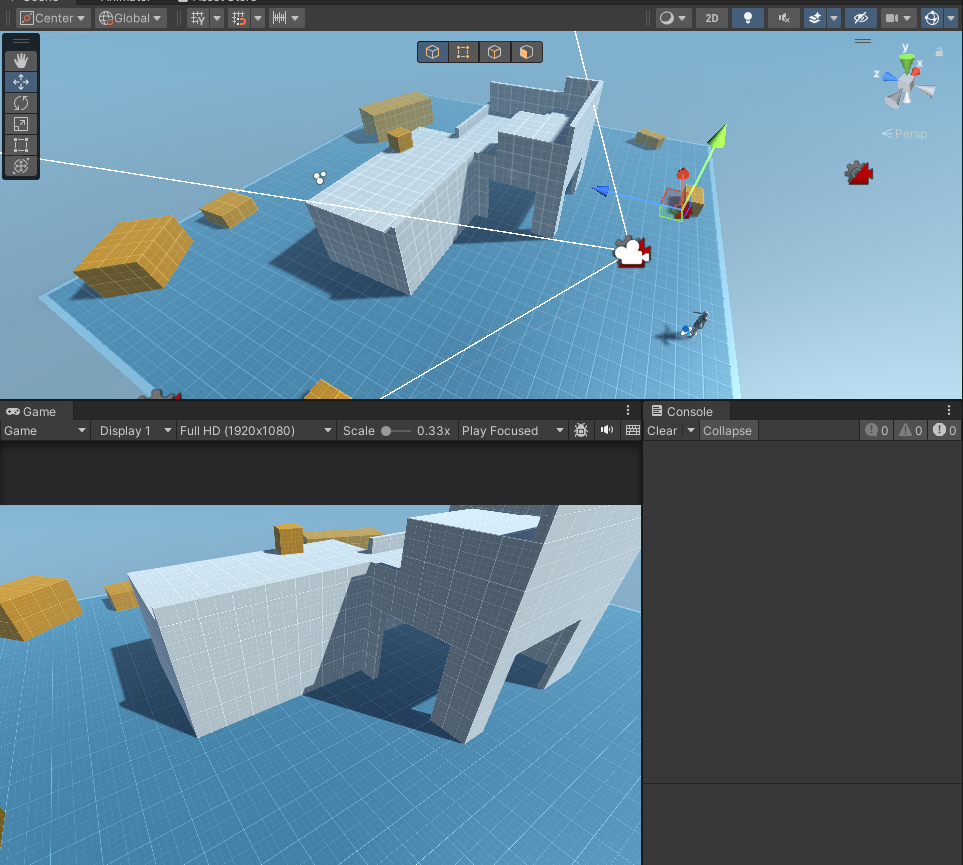Click the first cube icon in scene overlay
The height and width of the screenshot is (865, 963).
(x=432, y=52)
